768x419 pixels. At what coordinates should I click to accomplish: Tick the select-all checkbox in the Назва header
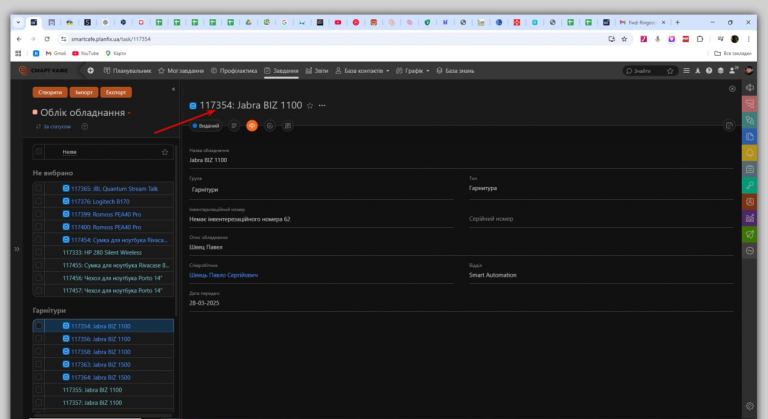pyautogui.click(x=39, y=152)
